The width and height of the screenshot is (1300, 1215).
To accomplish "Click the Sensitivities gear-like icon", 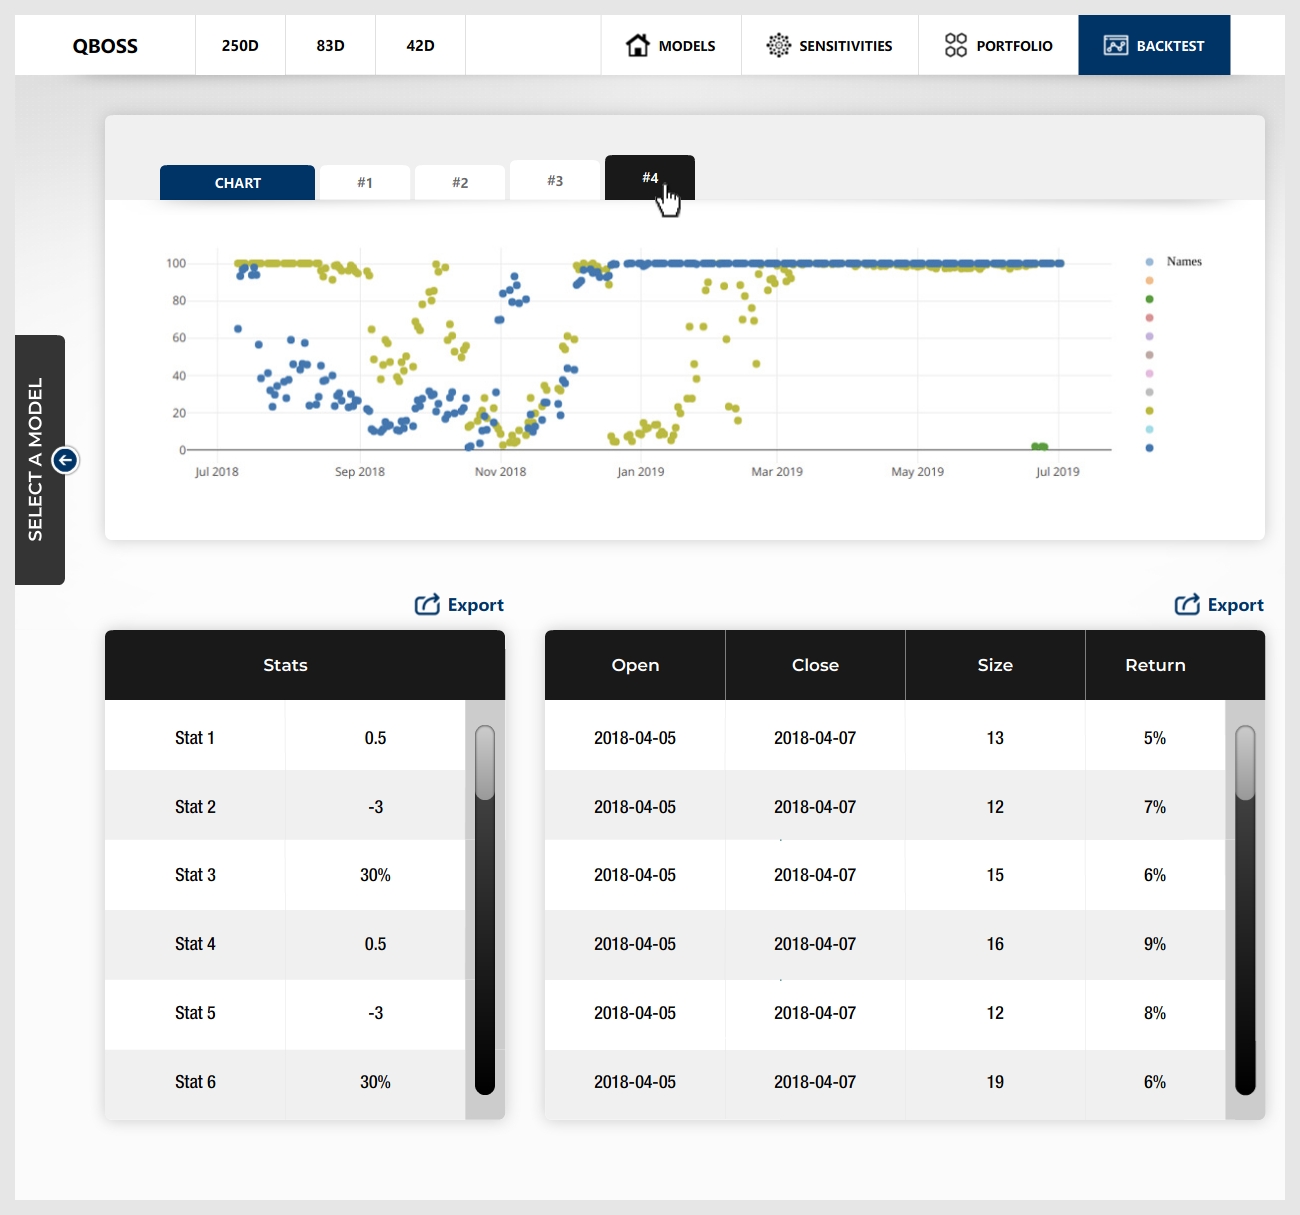I will (x=778, y=45).
